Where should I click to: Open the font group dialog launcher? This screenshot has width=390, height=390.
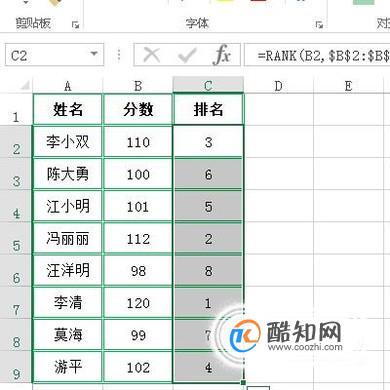(x=319, y=25)
